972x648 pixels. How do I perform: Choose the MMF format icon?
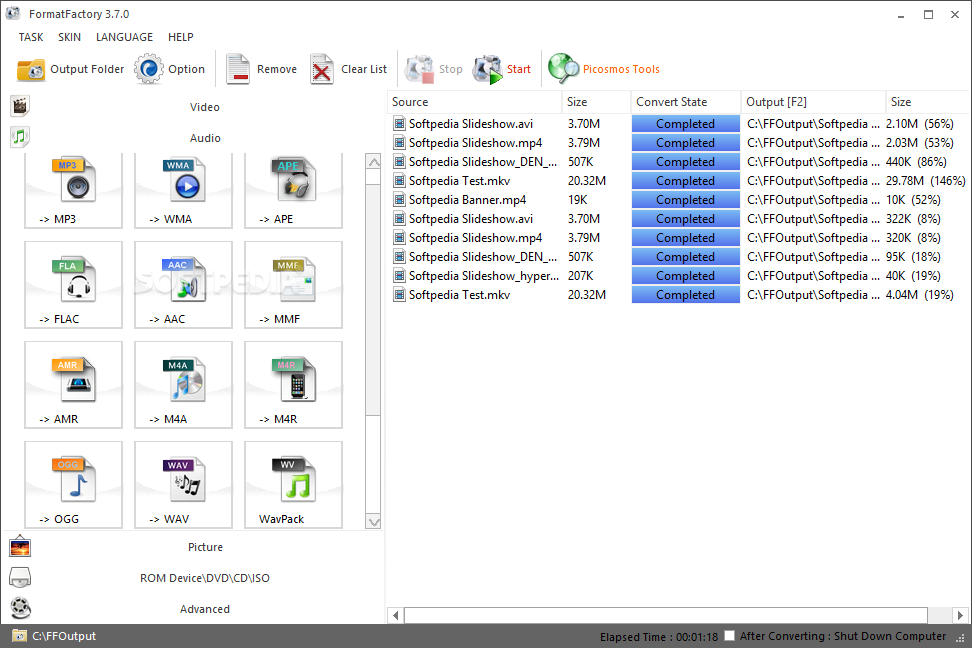pos(293,285)
